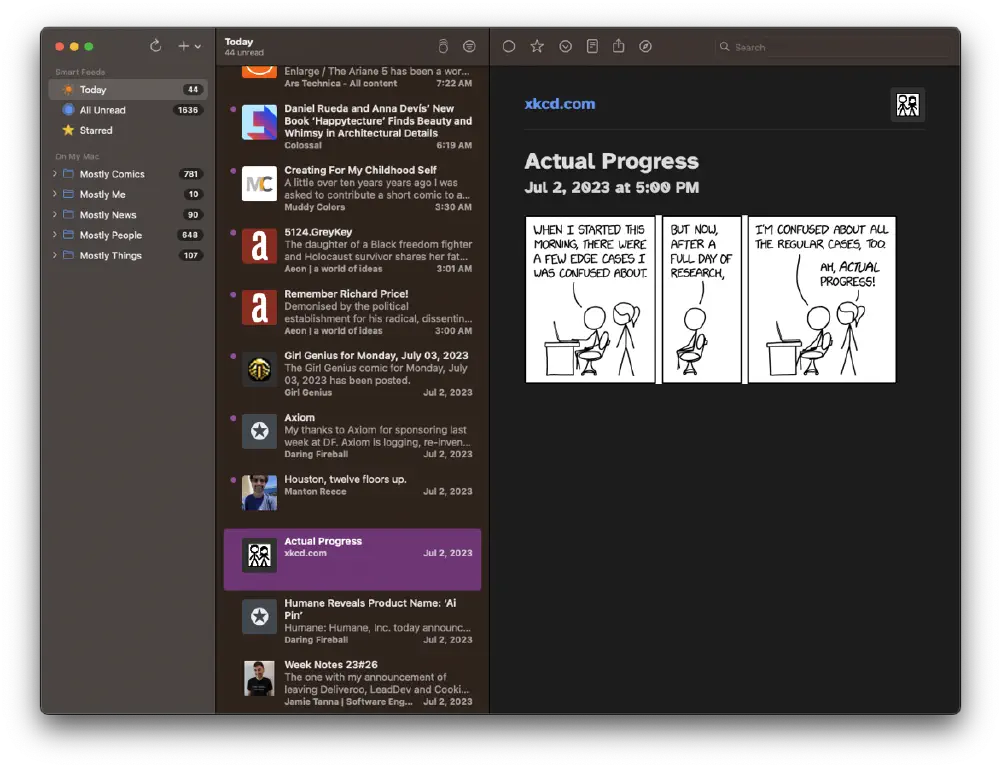This screenshot has width=1001, height=768.
Task: Click the Mostly News folder icon
Action: pyautogui.click(x=68, y=215)
